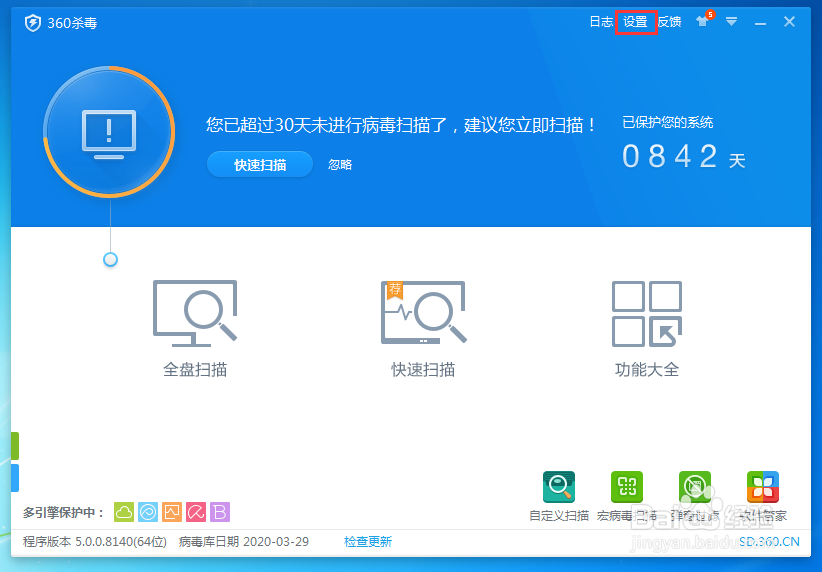Minimize the 360杀毒 window
Viewport: 822px width, 572px height.
point(760,23)
